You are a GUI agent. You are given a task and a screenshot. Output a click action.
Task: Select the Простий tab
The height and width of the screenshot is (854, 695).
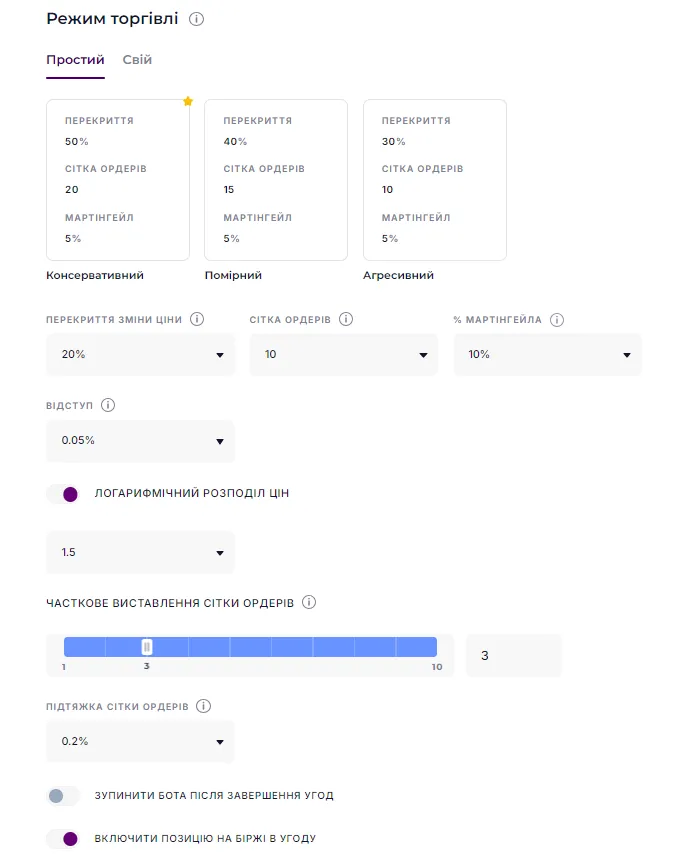click(75, 60)
